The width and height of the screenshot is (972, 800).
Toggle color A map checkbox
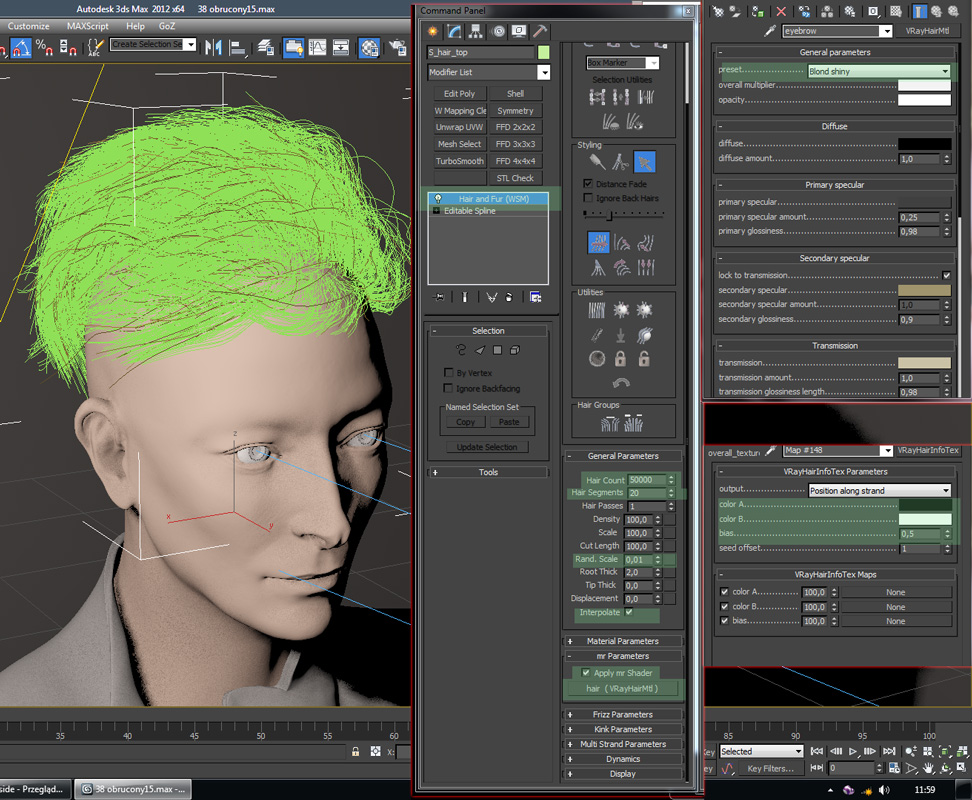point(724,592)
